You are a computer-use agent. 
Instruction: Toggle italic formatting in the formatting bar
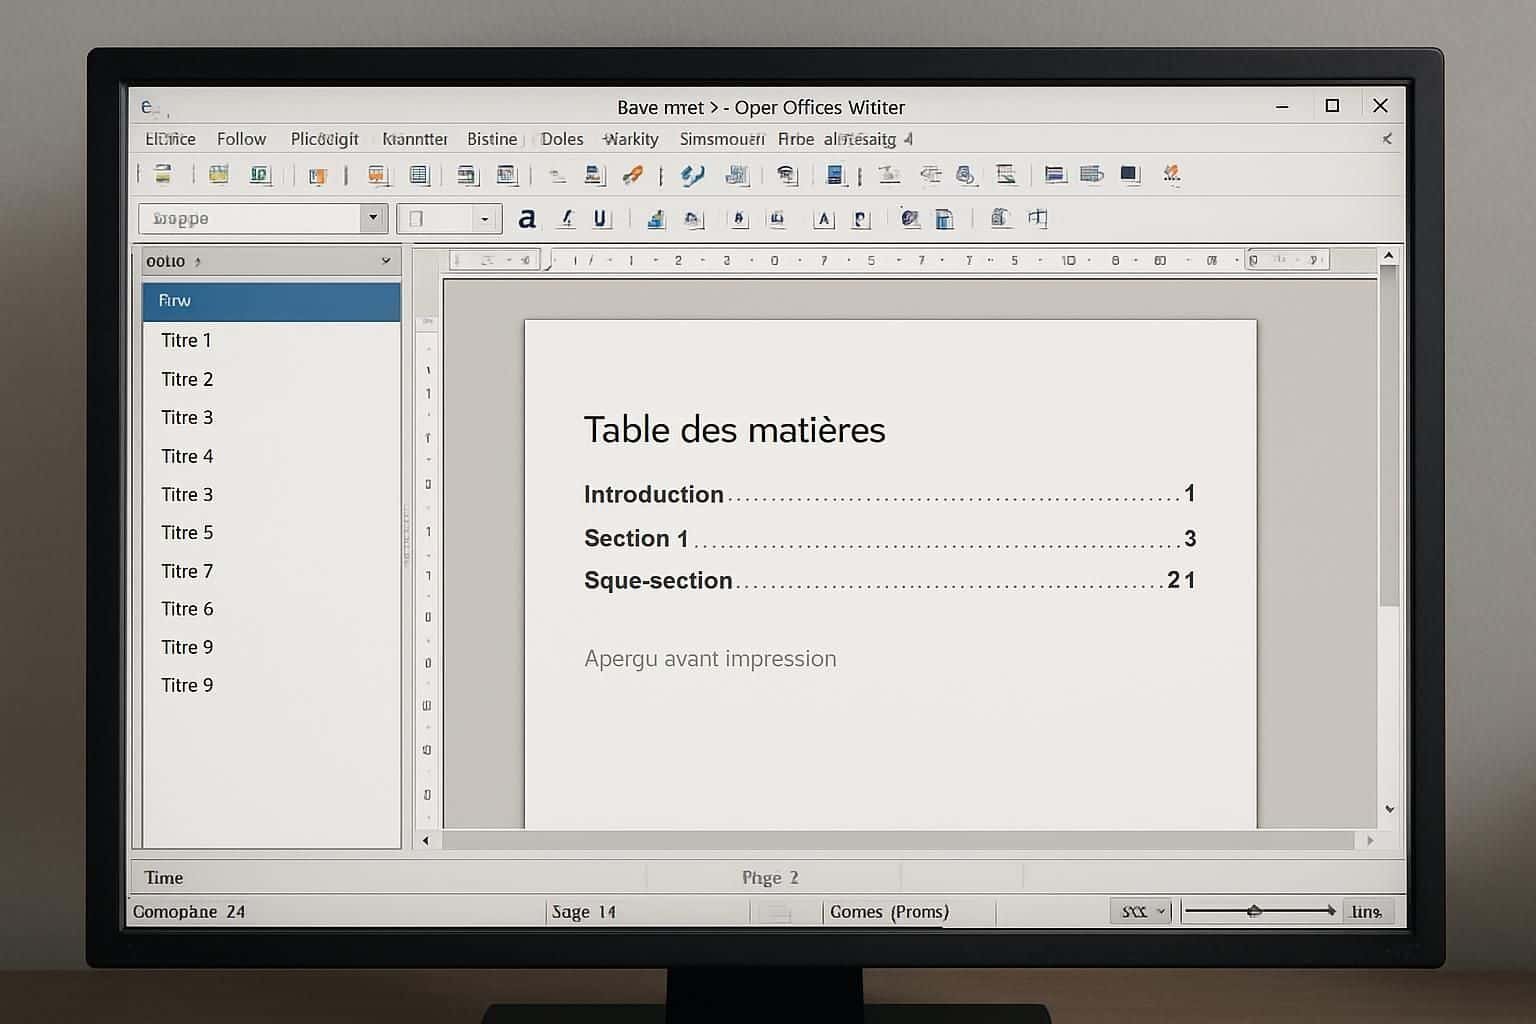pyautogui.click(x=567, y=218)
